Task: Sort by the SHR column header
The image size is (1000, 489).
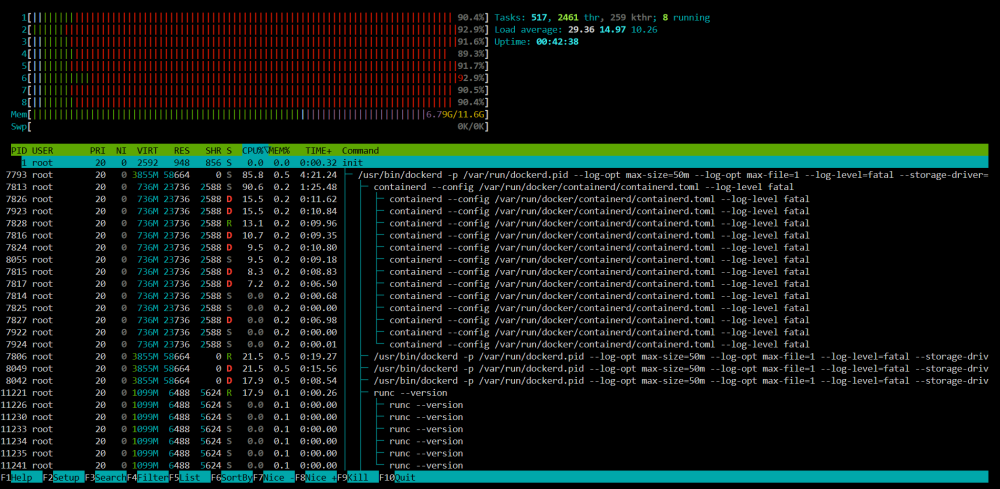Action: pos(213,150)
